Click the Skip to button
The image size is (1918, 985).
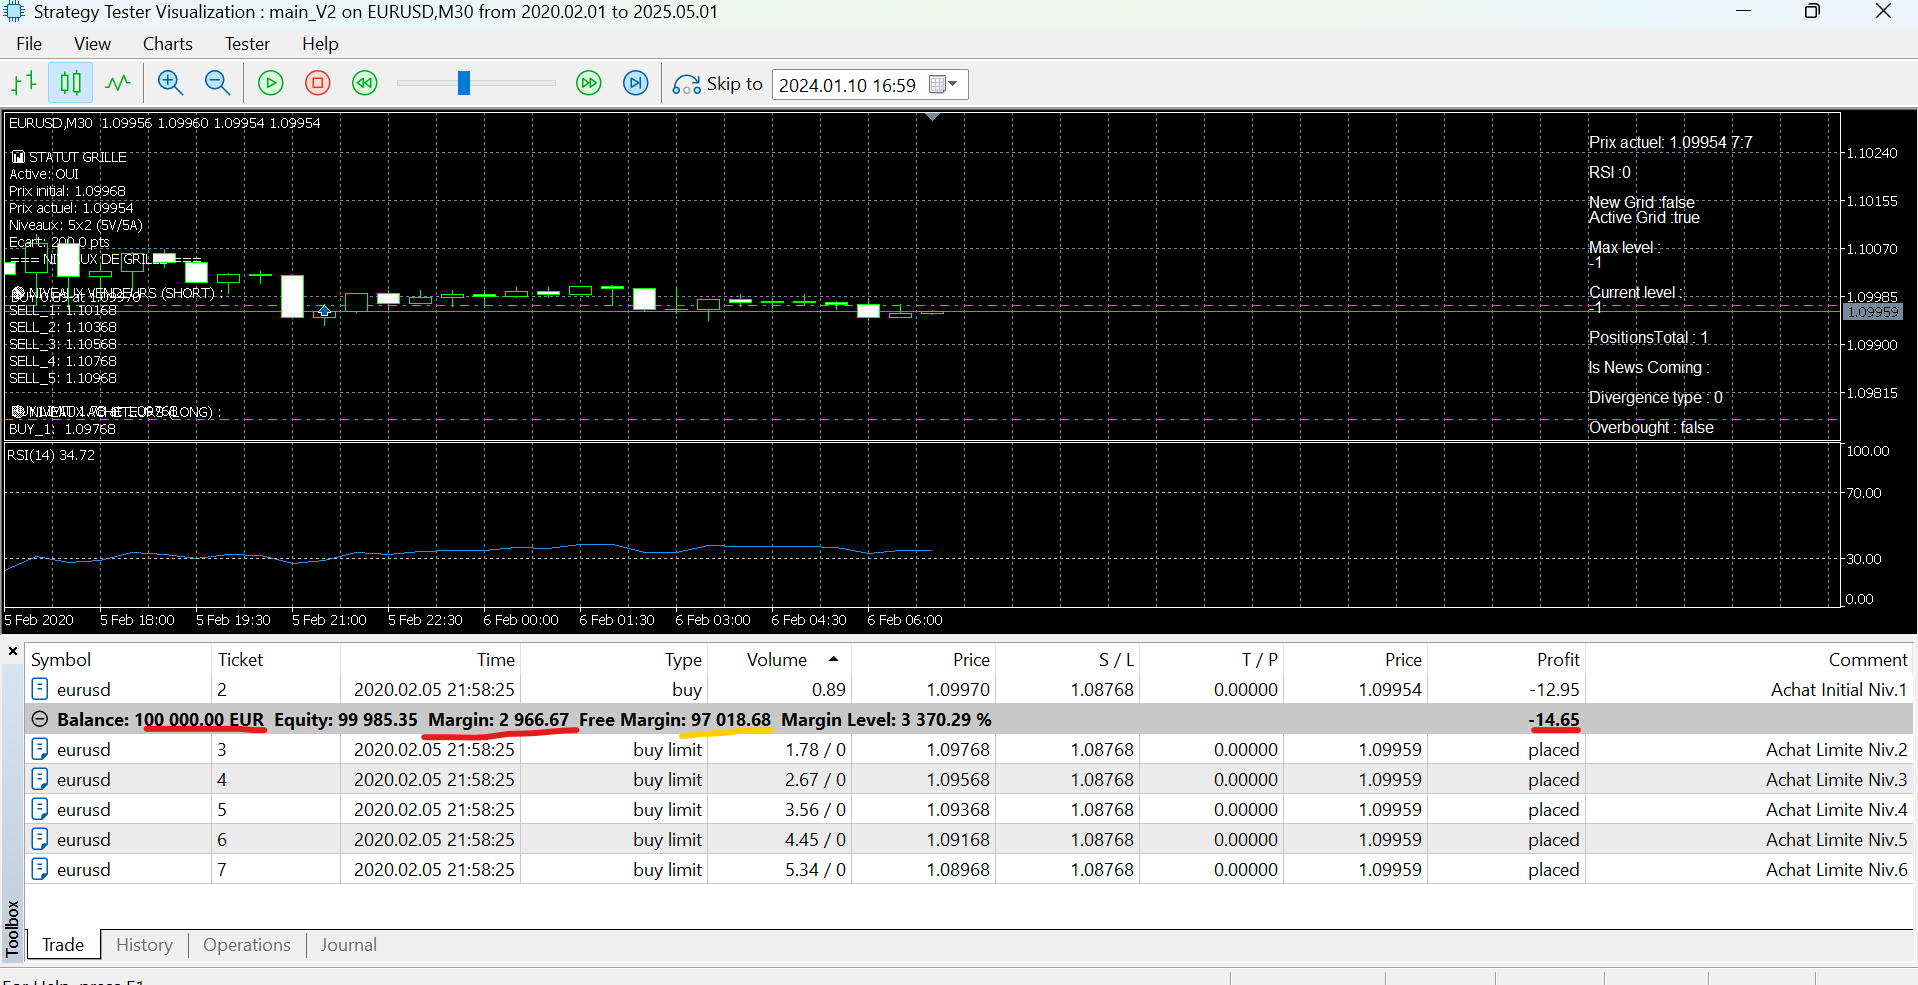717,84
